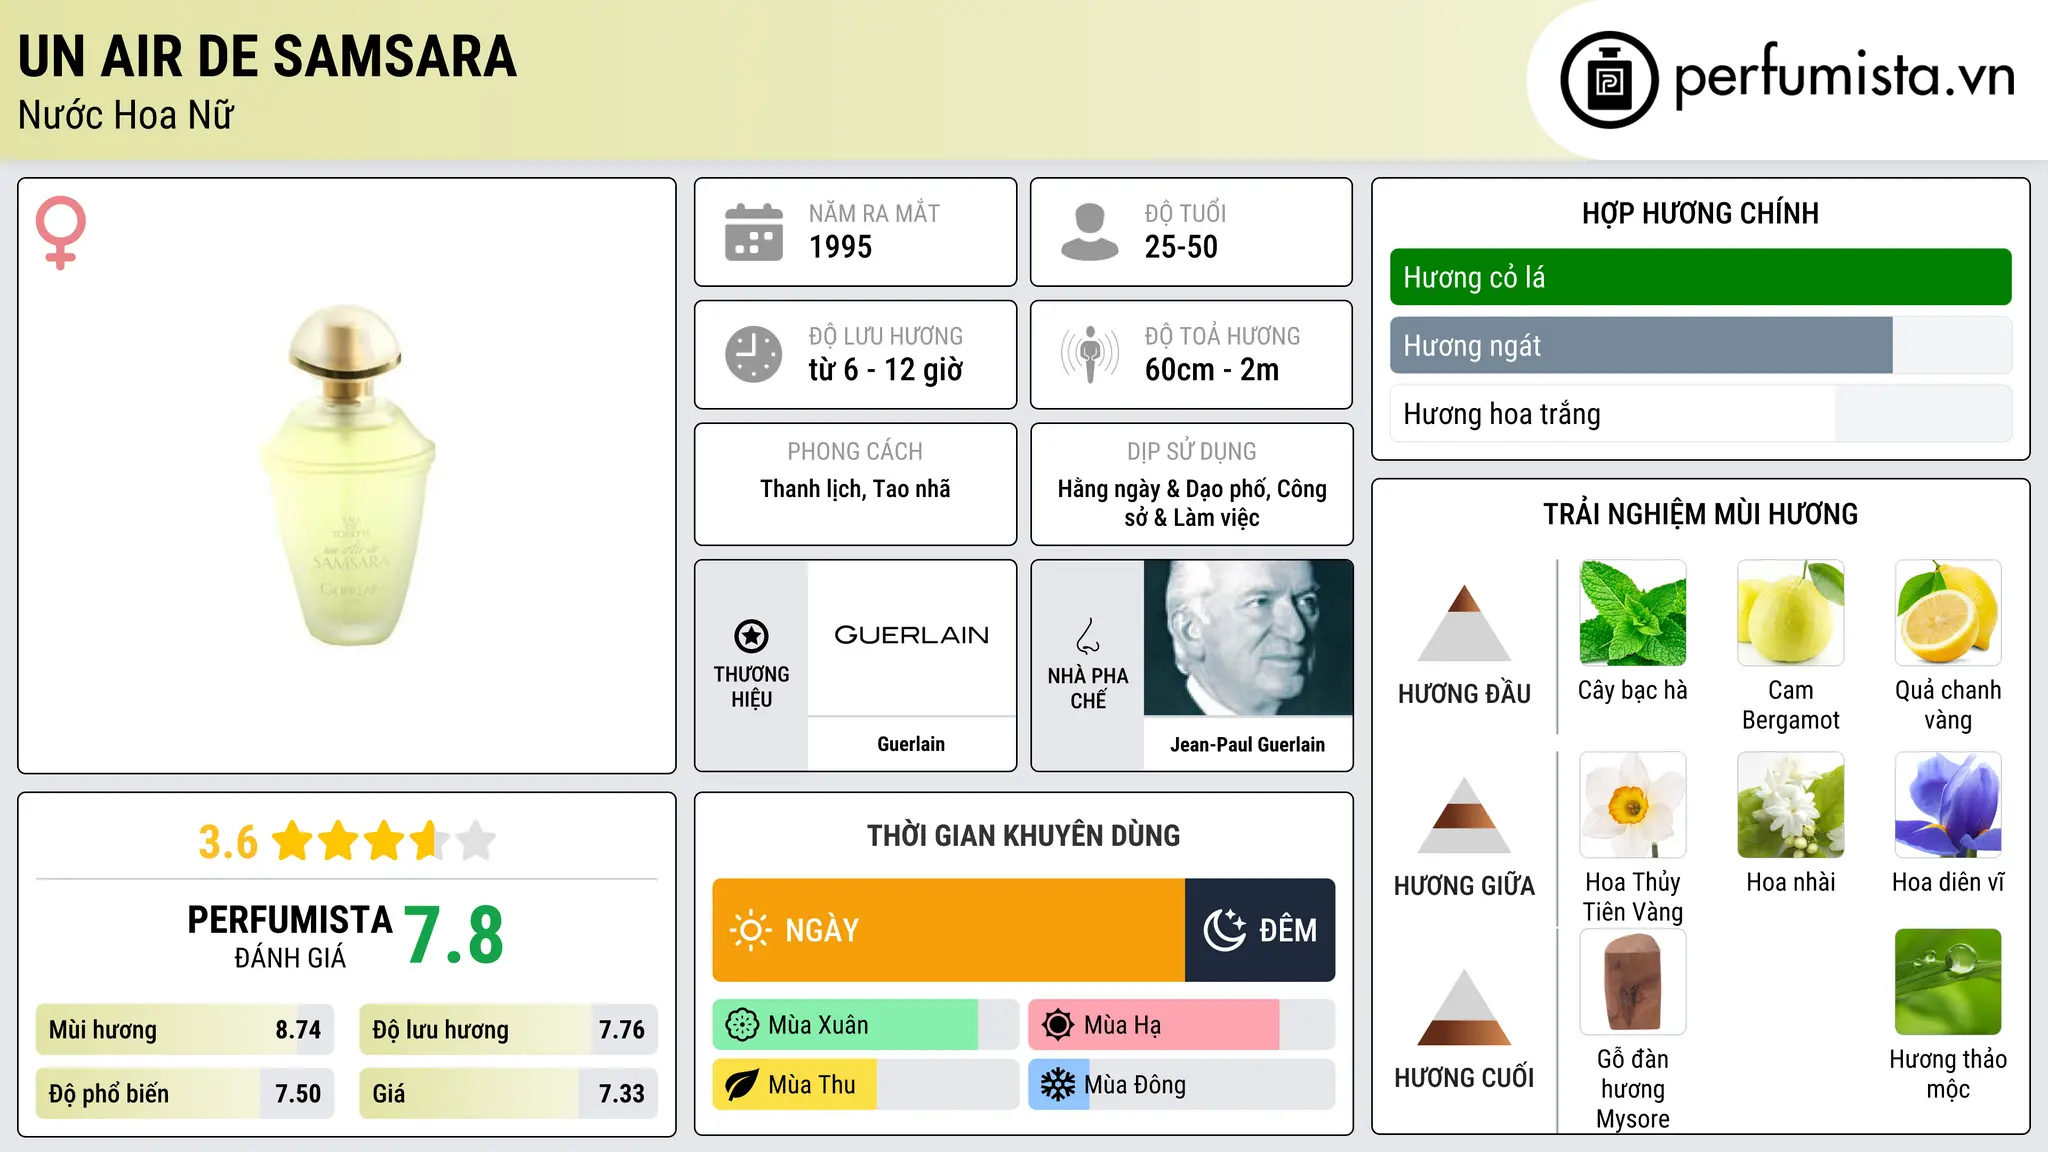Click the moon icon next to Đêm
Image resolution: width=2048 pixels, height=1152 pixels.
pos(1225,930)
